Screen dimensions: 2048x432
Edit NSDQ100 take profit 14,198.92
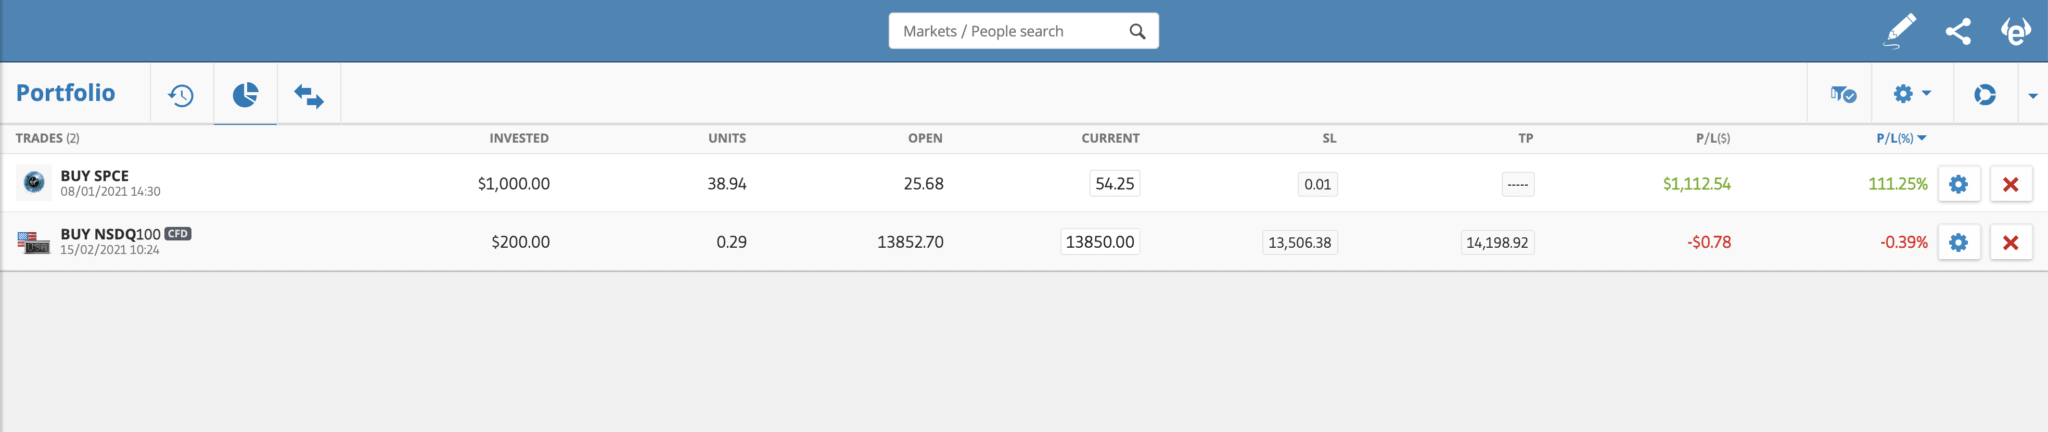(1497, 242)
